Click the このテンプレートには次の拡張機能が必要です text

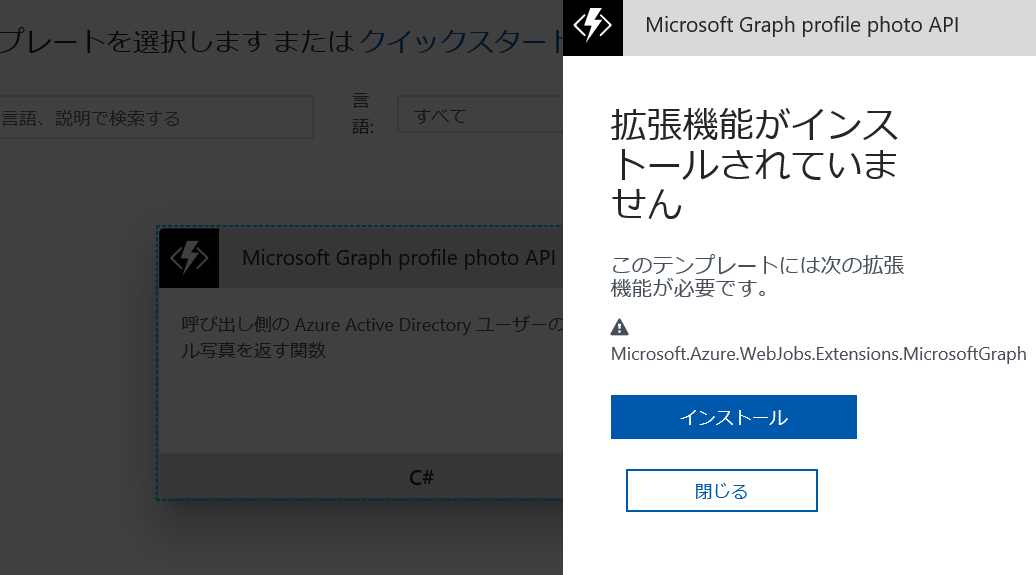(x=757, y=276)
